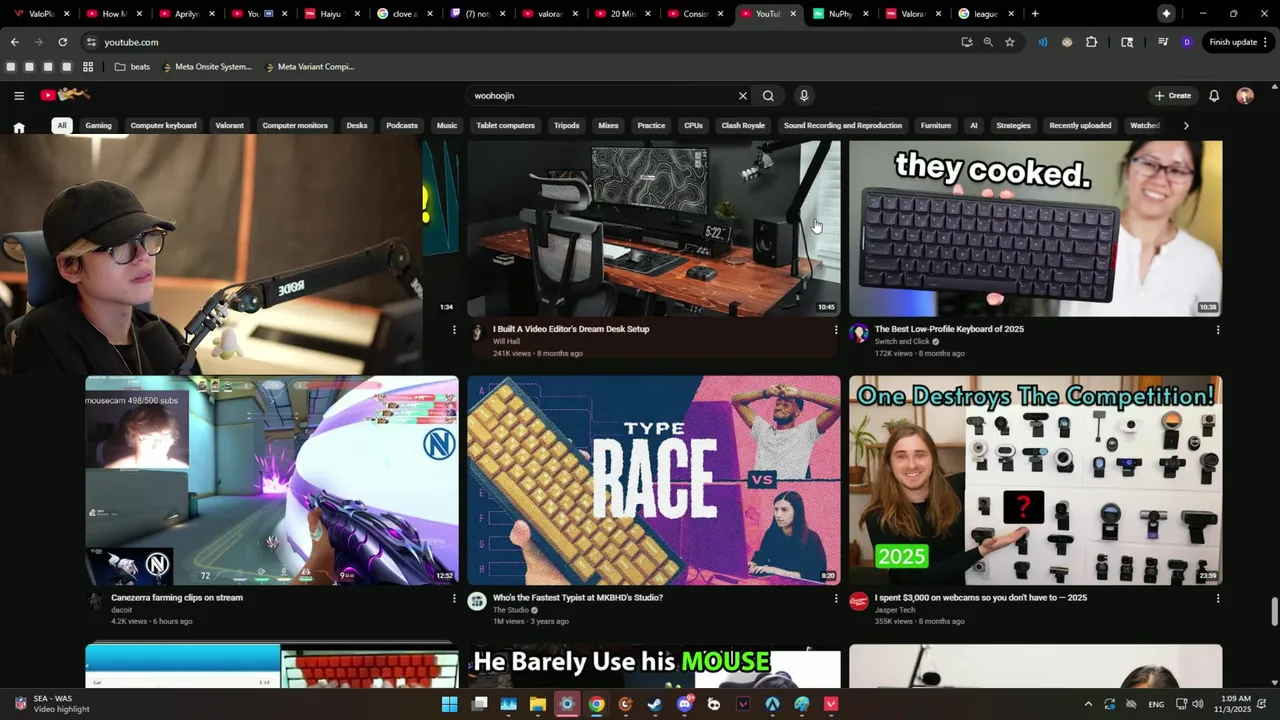Screen dimensions: 1280x720
Task: Open ENG language input selector
Action: click(x=1156, y=704)
